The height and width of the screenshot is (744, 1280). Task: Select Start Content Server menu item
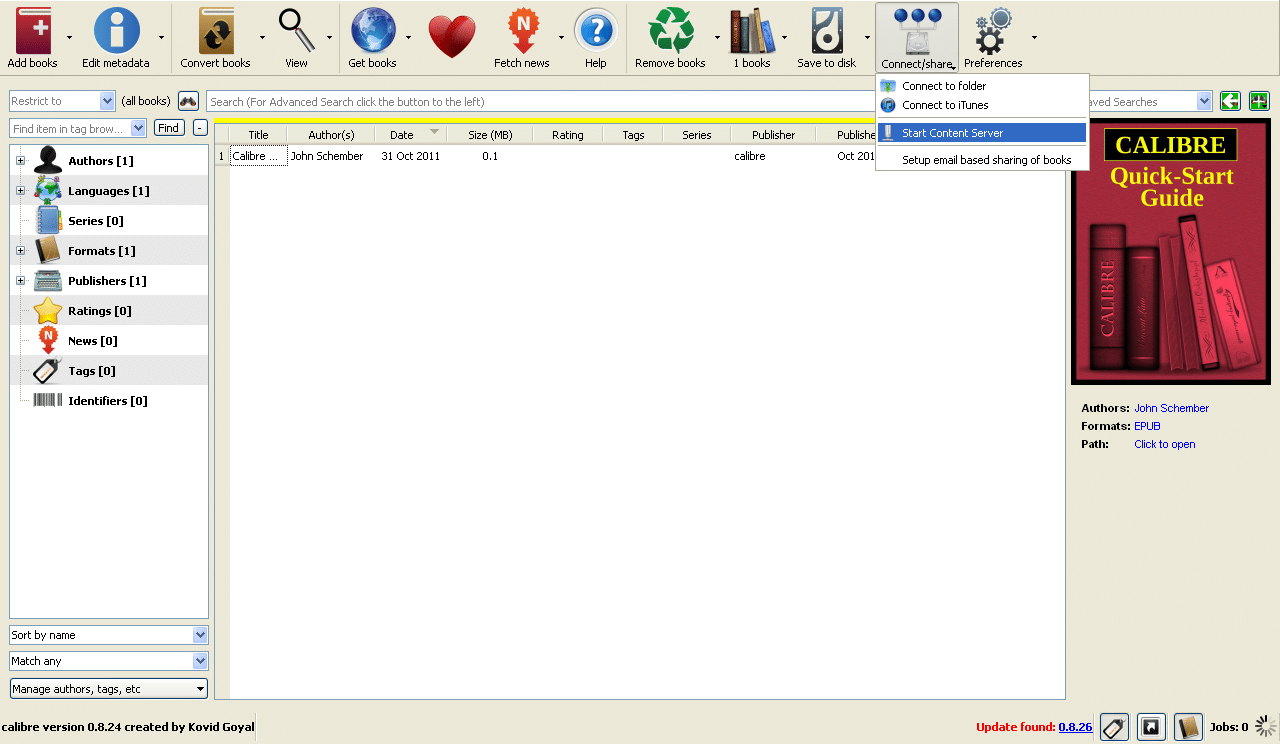(x=952, y=133)
